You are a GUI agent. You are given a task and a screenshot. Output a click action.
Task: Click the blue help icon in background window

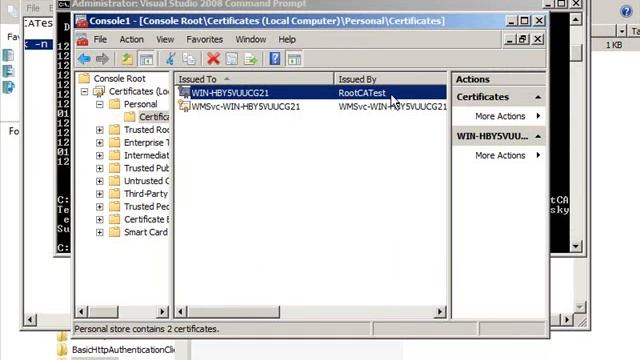[626, 11]
